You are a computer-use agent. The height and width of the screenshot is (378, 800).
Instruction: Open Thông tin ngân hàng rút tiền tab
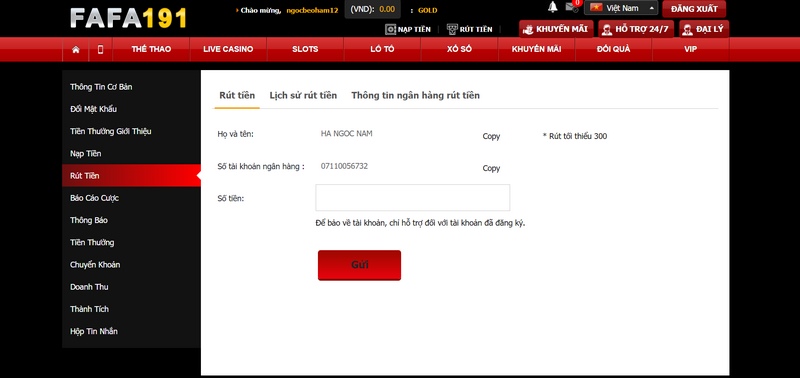click(x=415, y=95)
